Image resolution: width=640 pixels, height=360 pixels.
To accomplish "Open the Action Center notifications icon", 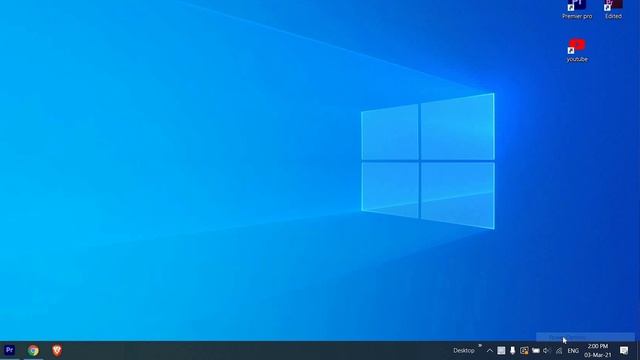I will 624,351.
